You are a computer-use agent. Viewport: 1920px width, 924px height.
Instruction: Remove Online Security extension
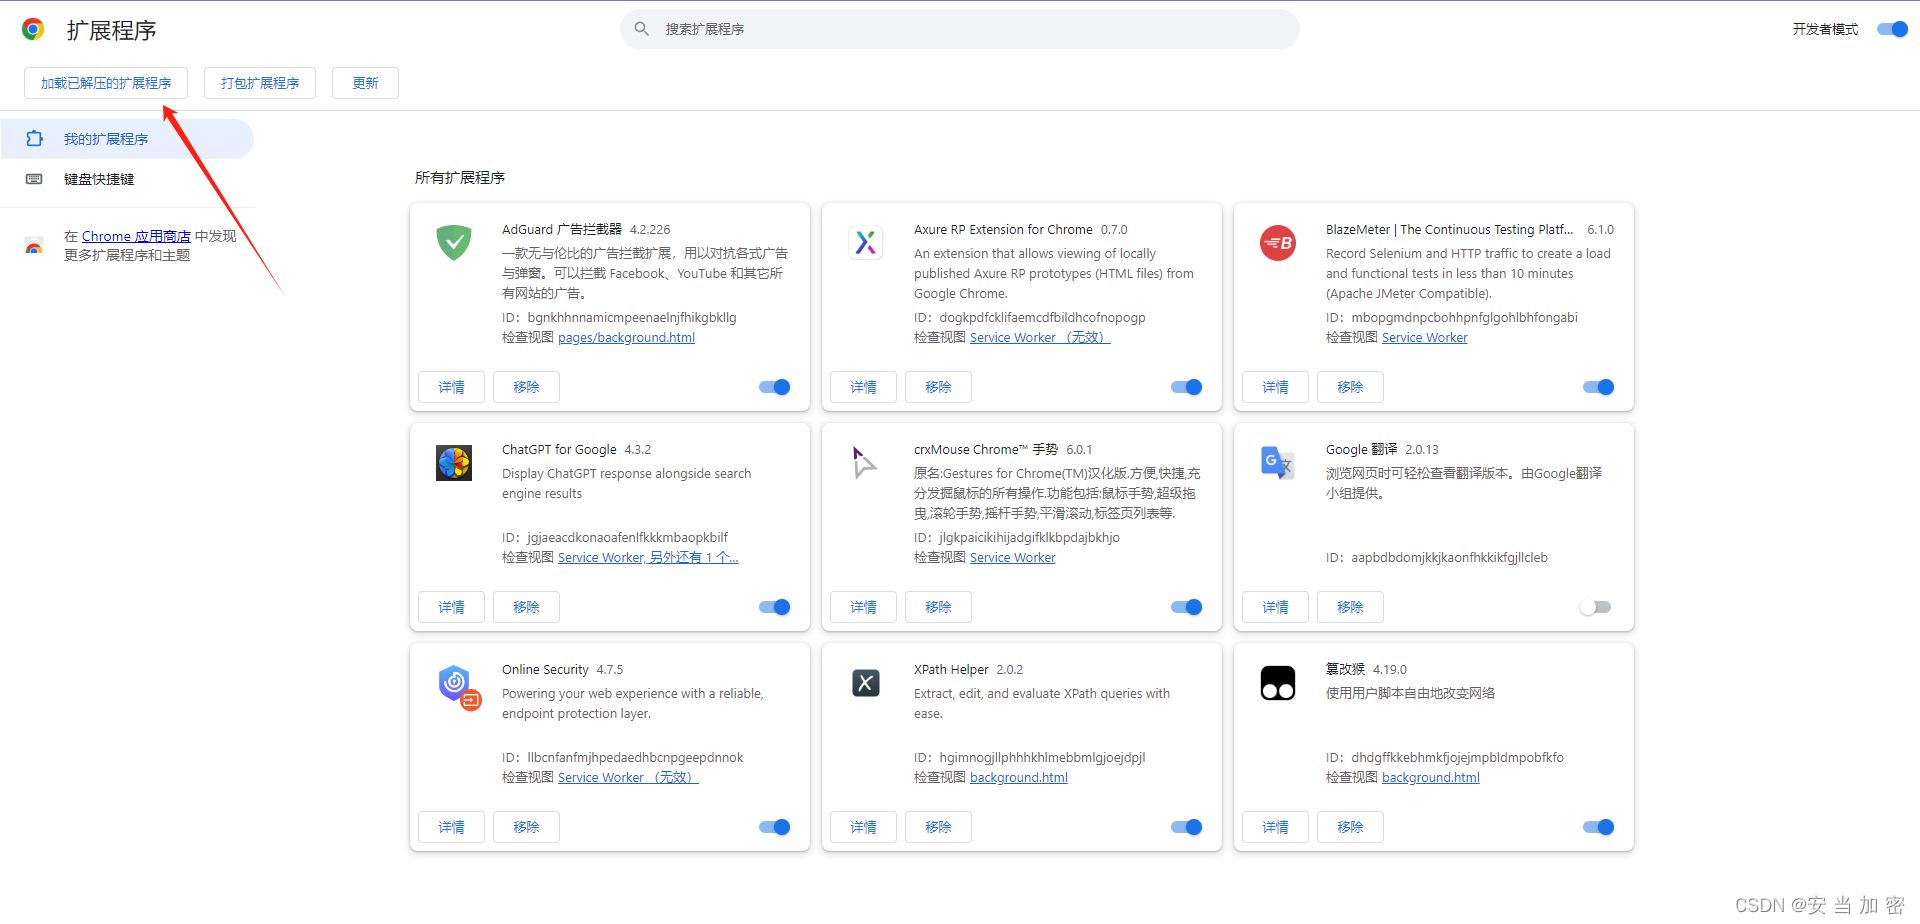pos(526,827)
